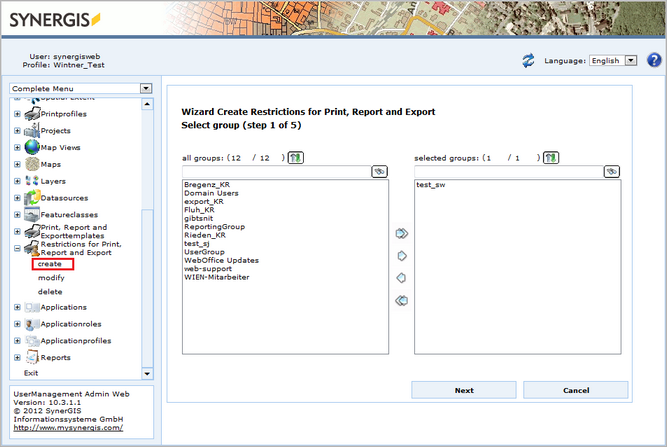This screenshot has height=447, width=667.
Task: Click the refresh arrows icon near Language
Action: (528, 60)
